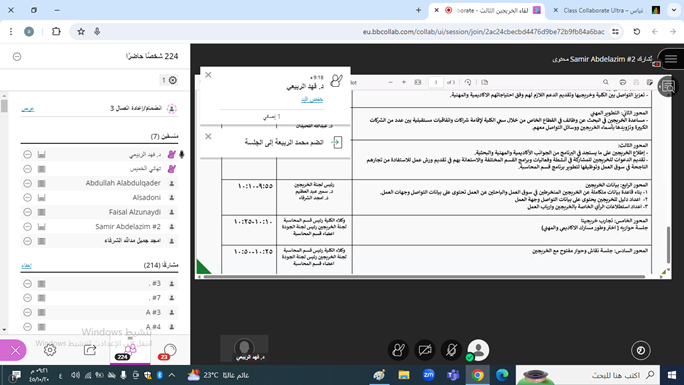Open Chrome extensions puzzle icon
Screen dimensions: 684x385
point(56,31)
